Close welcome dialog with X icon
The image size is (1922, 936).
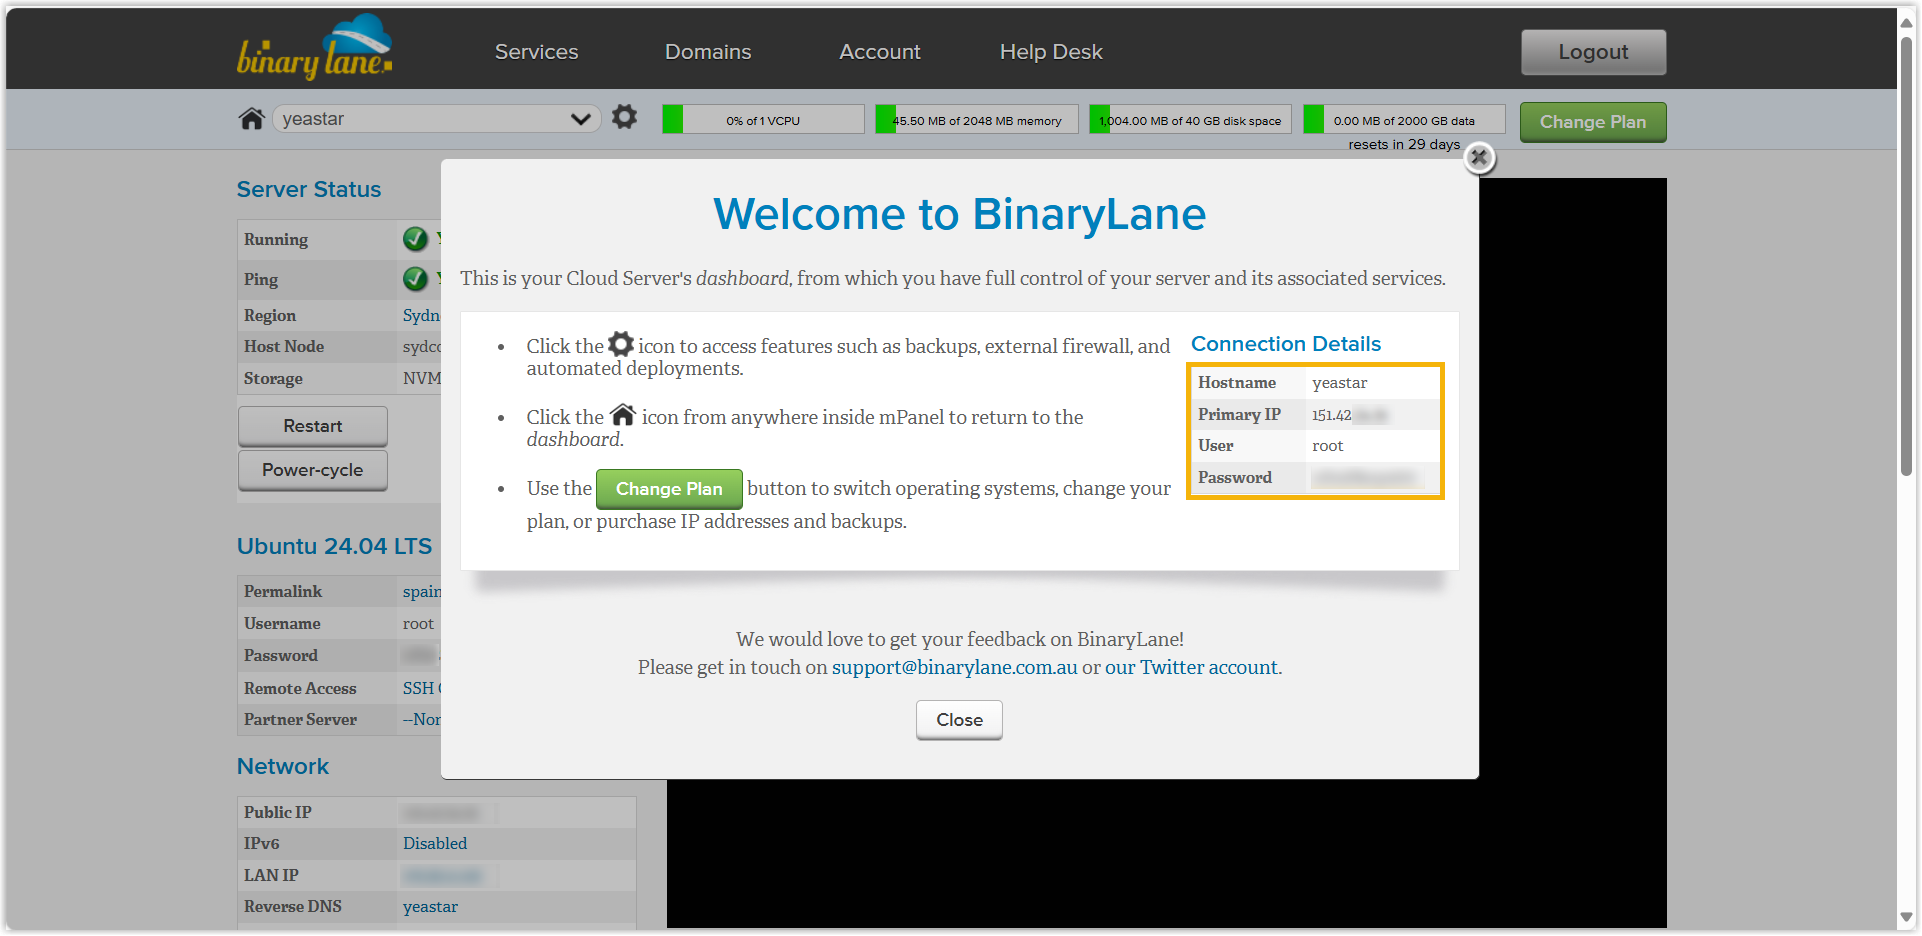[x=1479, y=158]
